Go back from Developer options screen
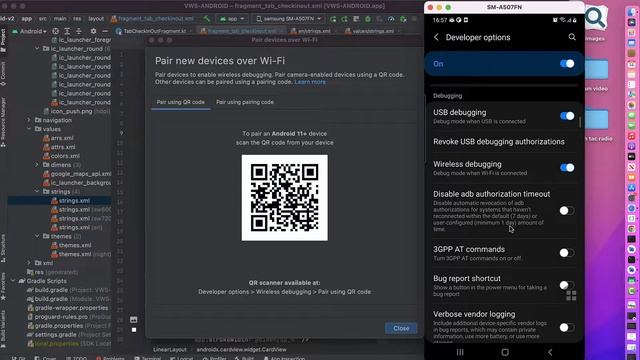Viewport: 640px width, 360px height. tap(436, 37)
